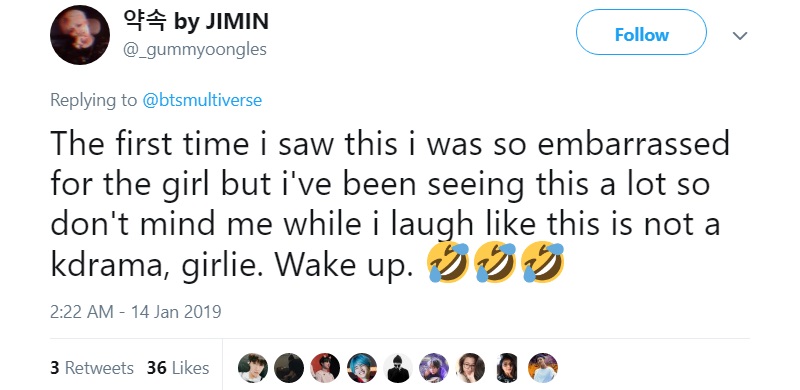Show the 3 Retweets list

(x=92, y=368)
